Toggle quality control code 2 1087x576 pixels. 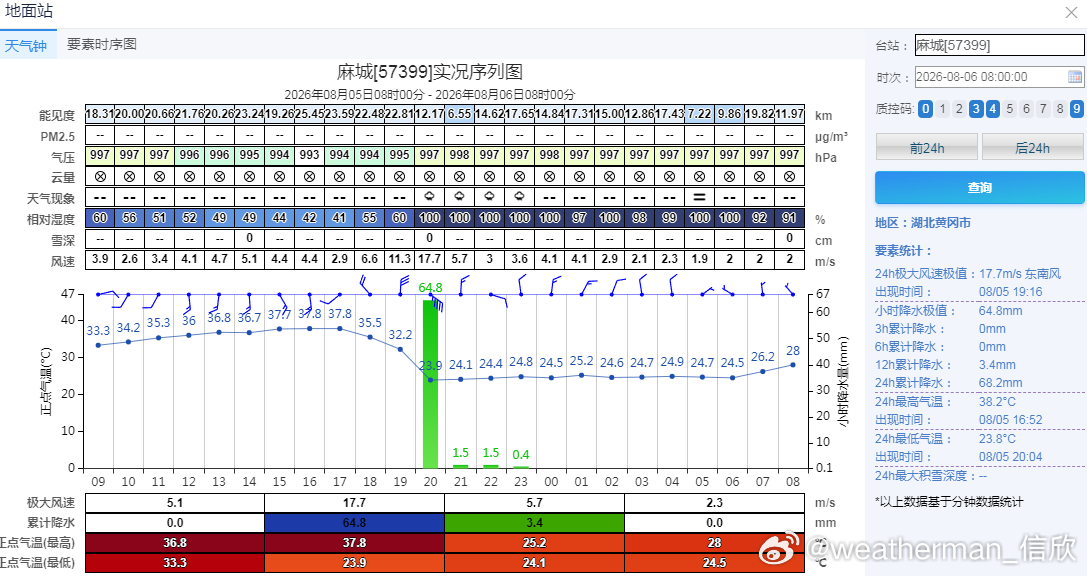(959, 109)
